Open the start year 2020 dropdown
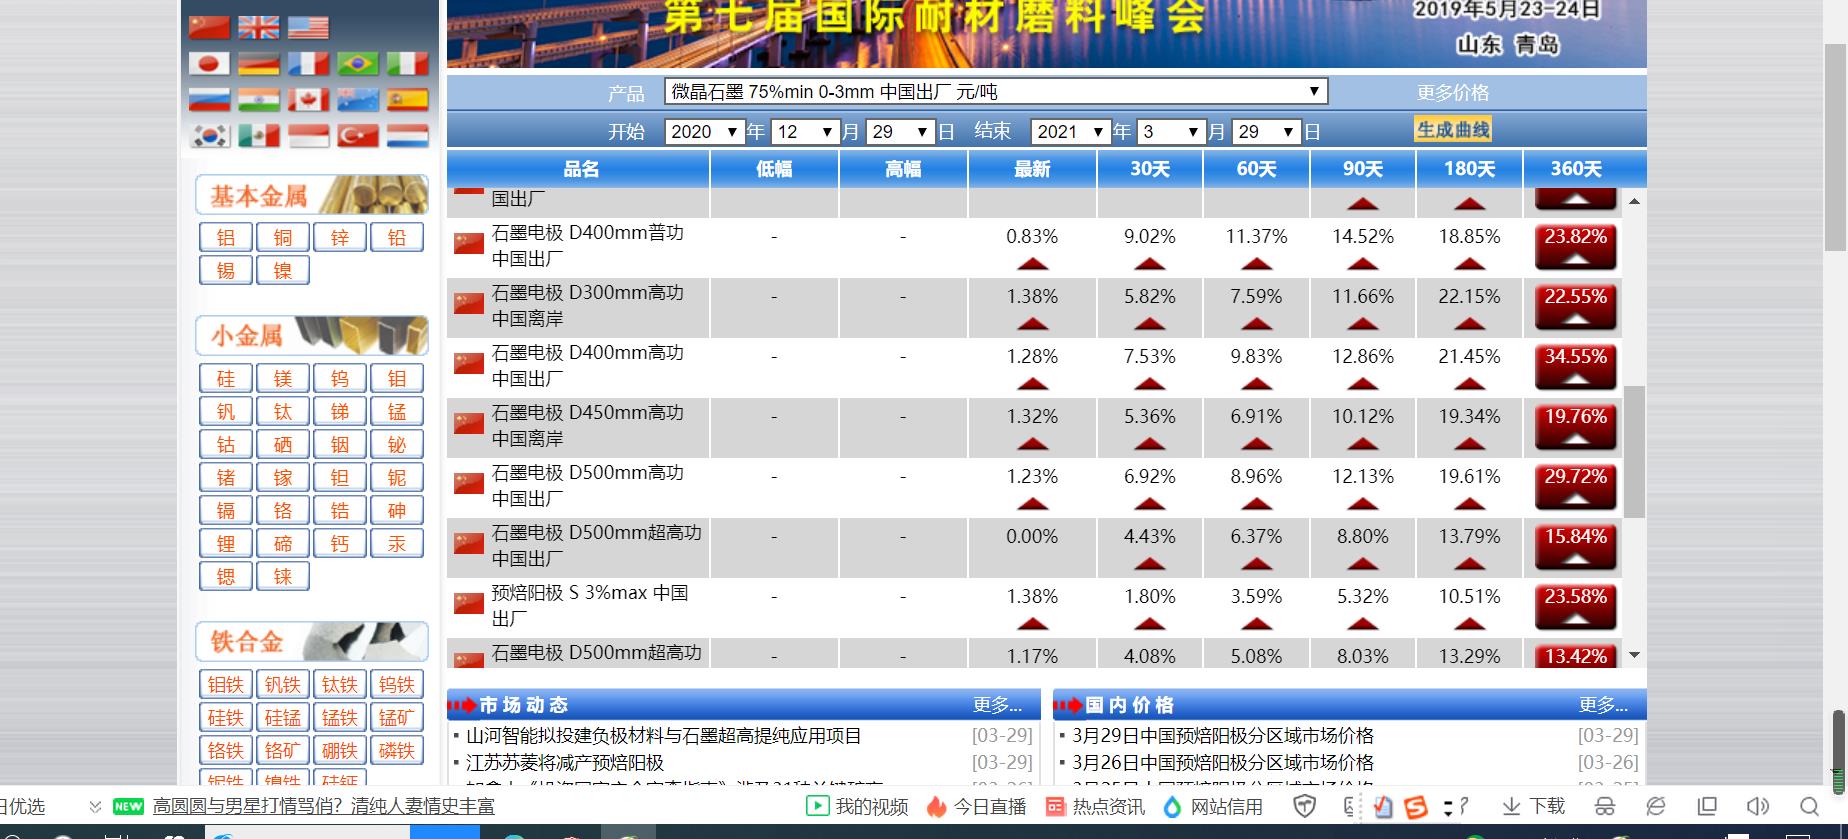Image resolution: width=1848 pixels, height=839 pixels. 705,132
